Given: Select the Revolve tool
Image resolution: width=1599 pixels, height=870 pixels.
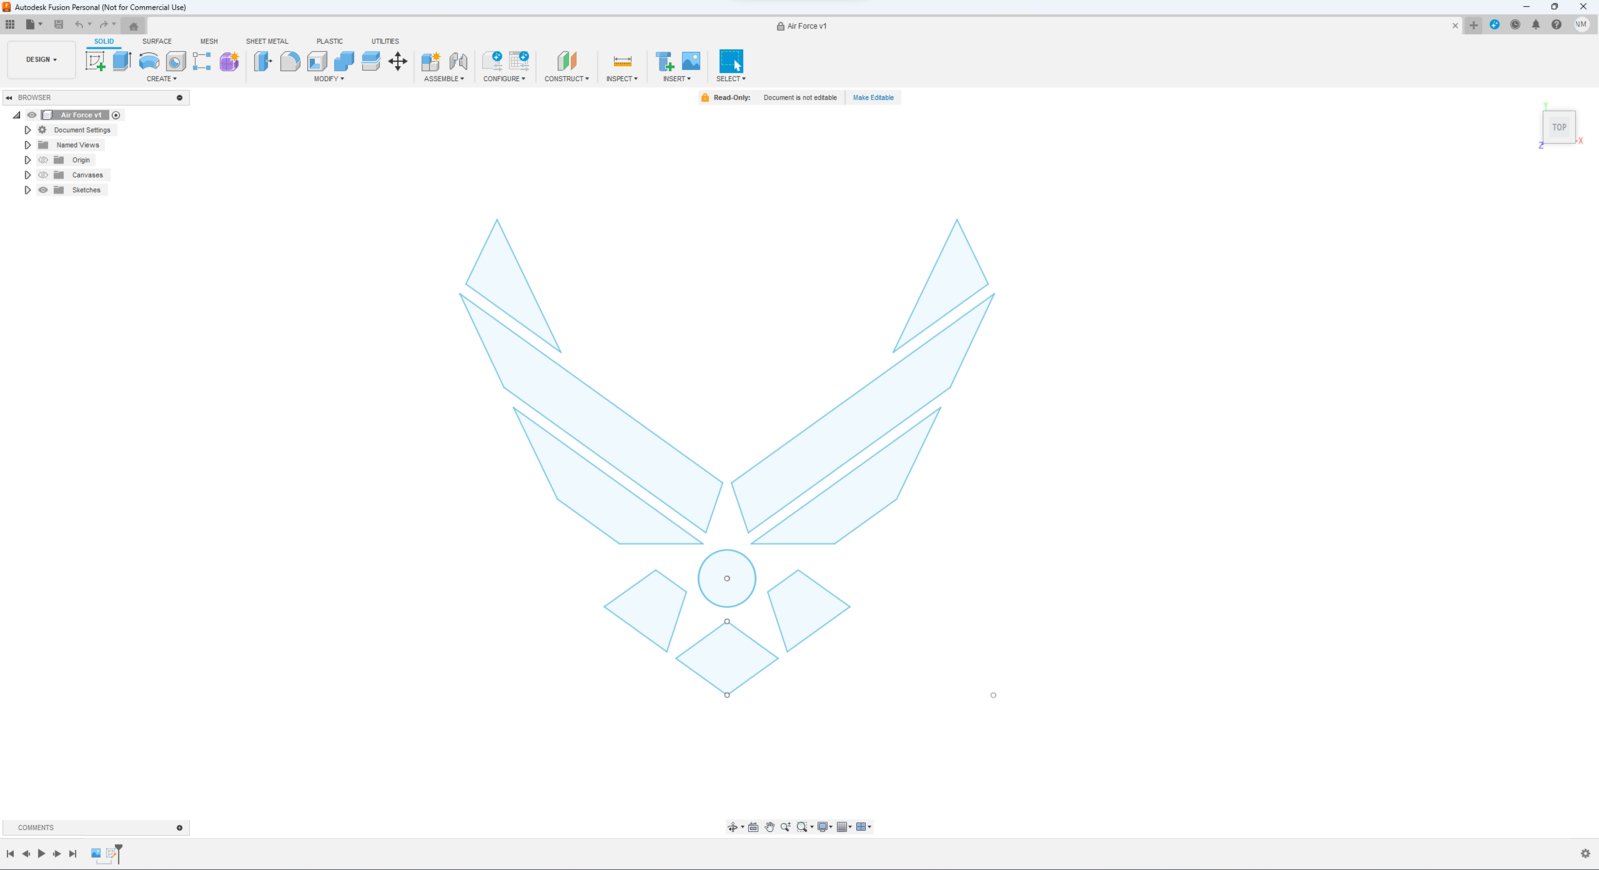Looking at the screenshot, I should tap(149, 61).
